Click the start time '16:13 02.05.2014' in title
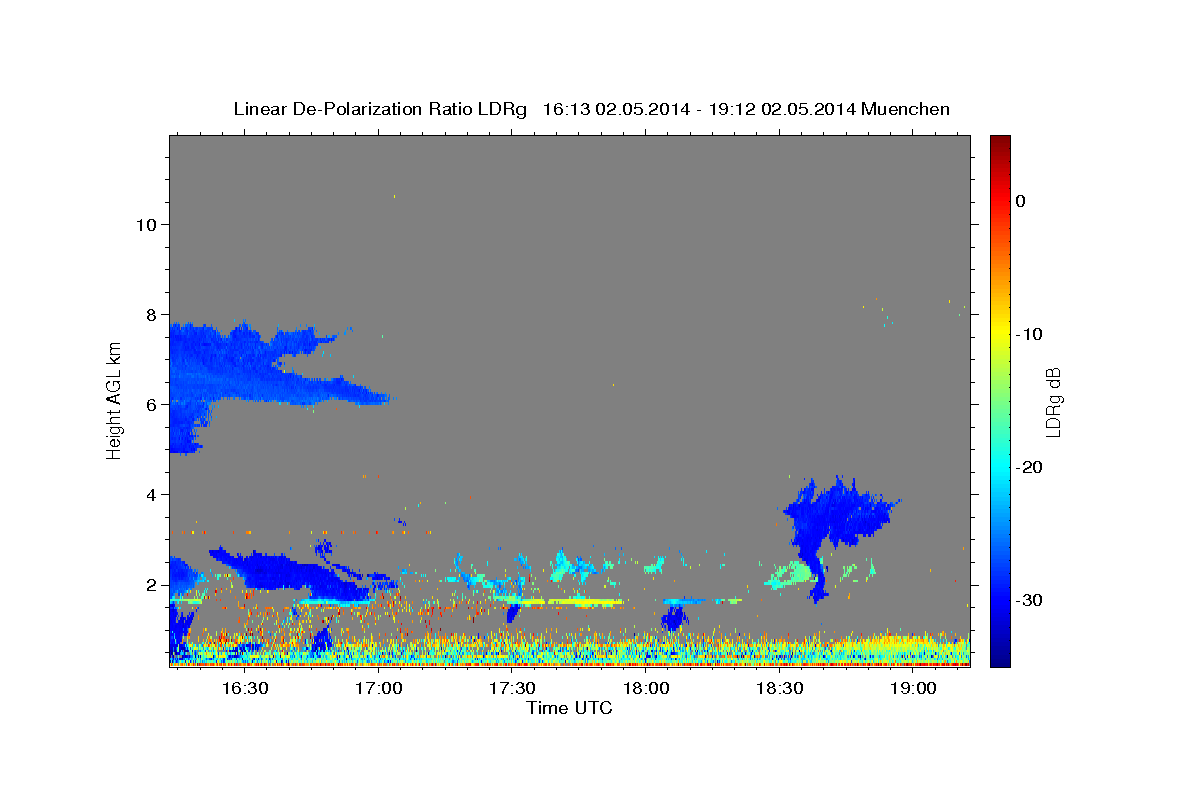1200x800 pixels. [x=615, y=109]
